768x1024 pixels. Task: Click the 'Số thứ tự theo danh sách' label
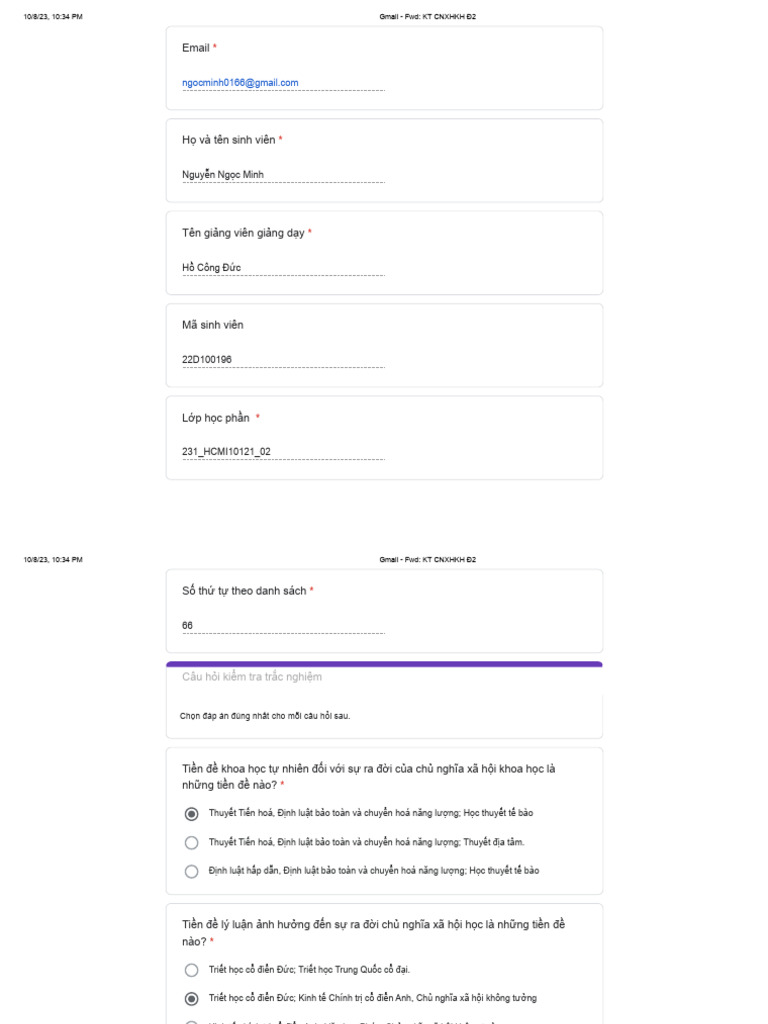pyautogui.click(x=244, y=592)
